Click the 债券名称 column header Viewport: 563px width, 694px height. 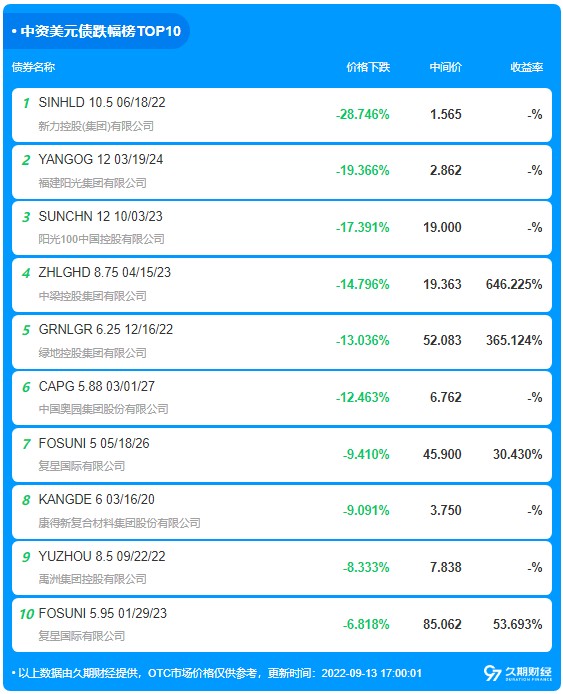[x=33, y=67]
